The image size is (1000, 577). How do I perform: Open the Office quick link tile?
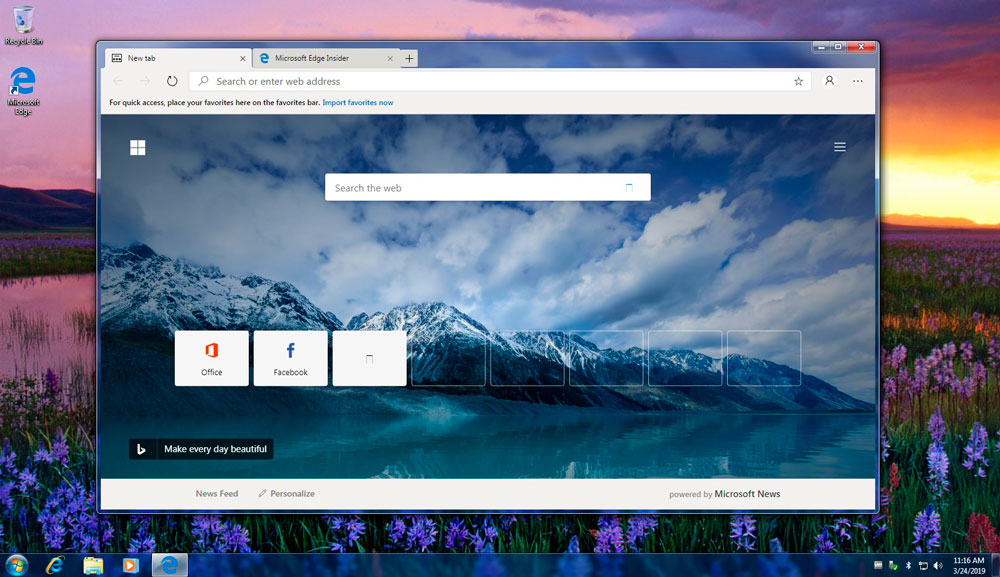pos(211,357)
